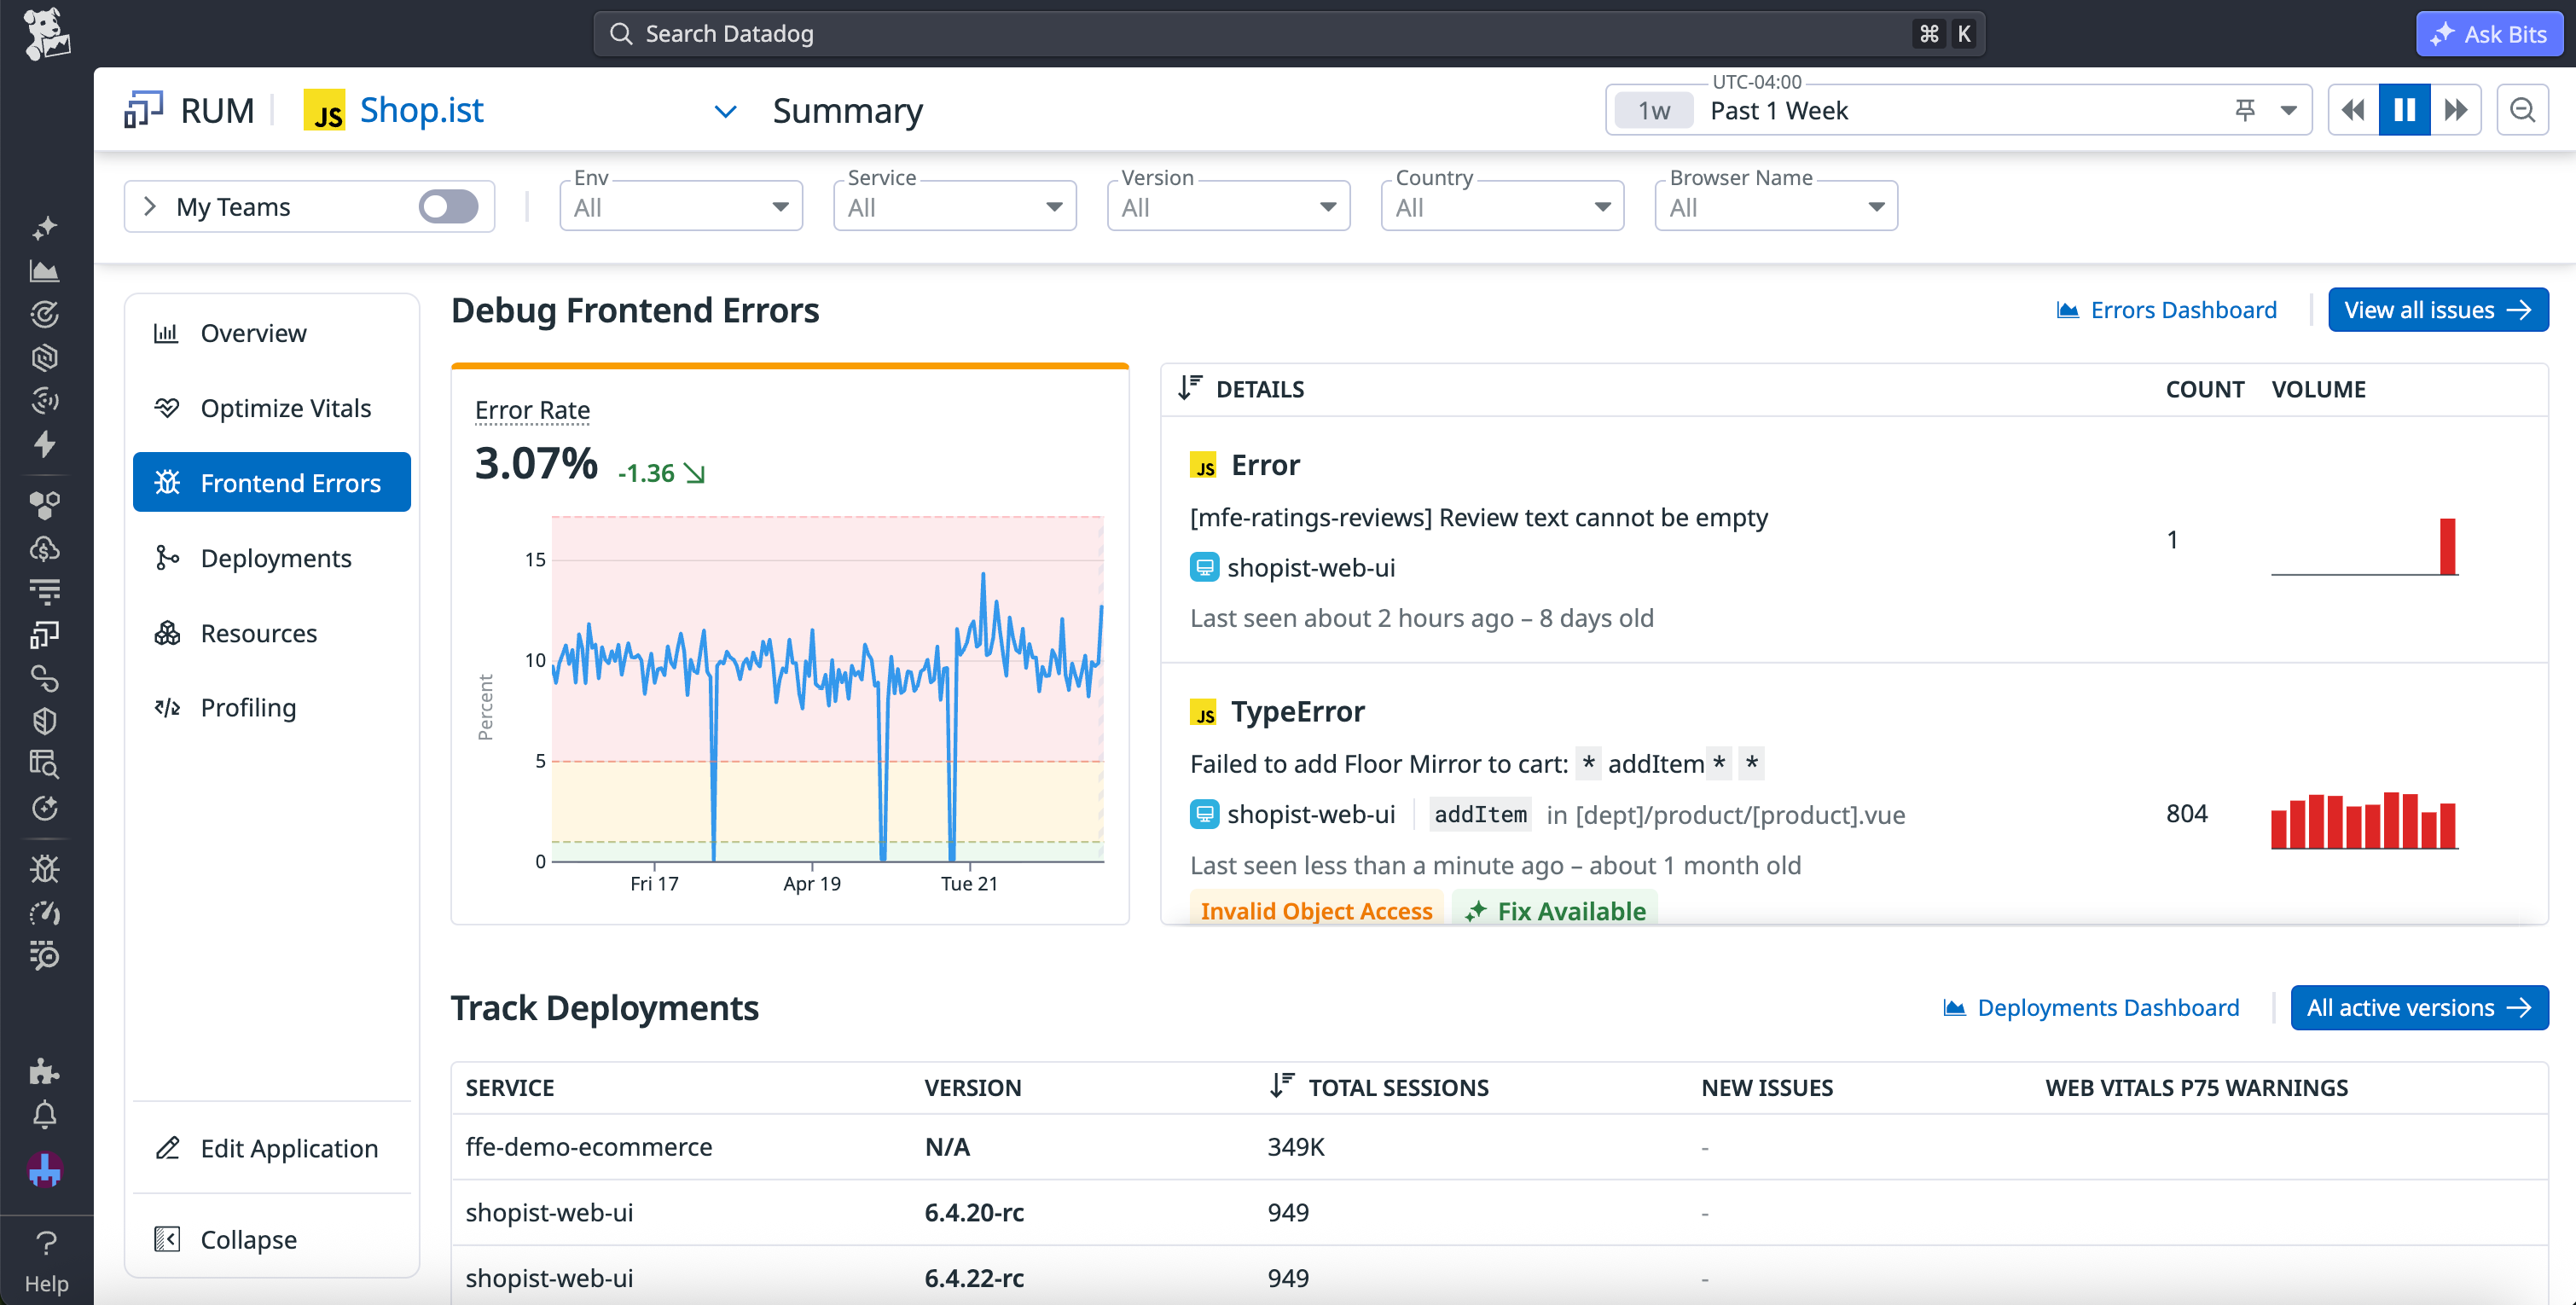Open the time range dropdown arrow

coord(2289,110)
